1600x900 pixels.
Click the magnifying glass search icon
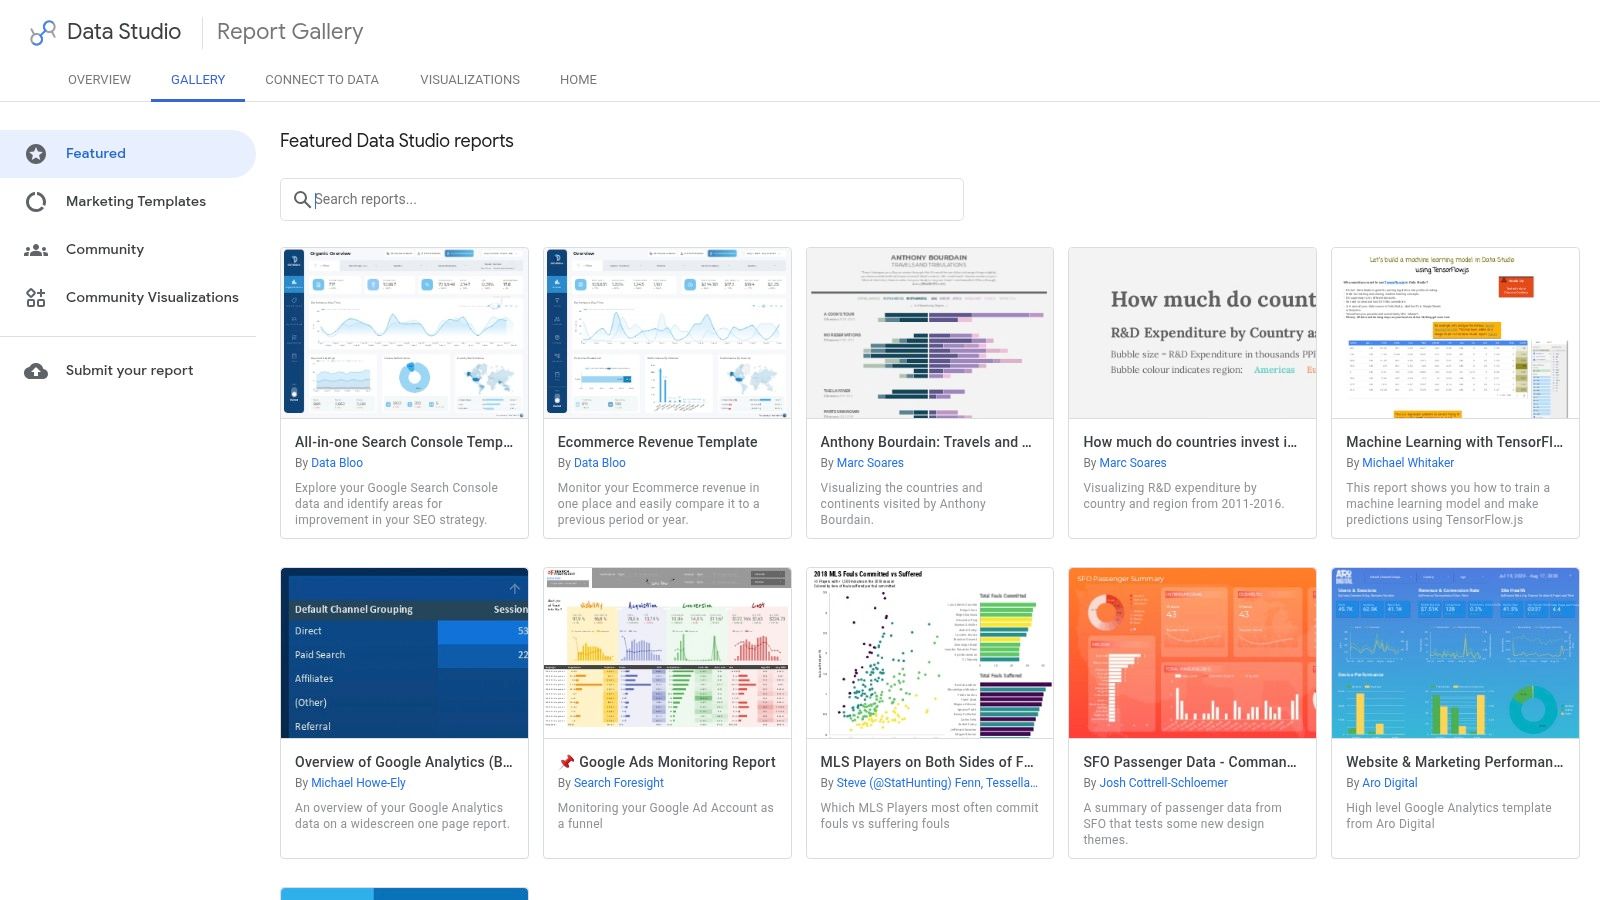[x=302, y=200]
